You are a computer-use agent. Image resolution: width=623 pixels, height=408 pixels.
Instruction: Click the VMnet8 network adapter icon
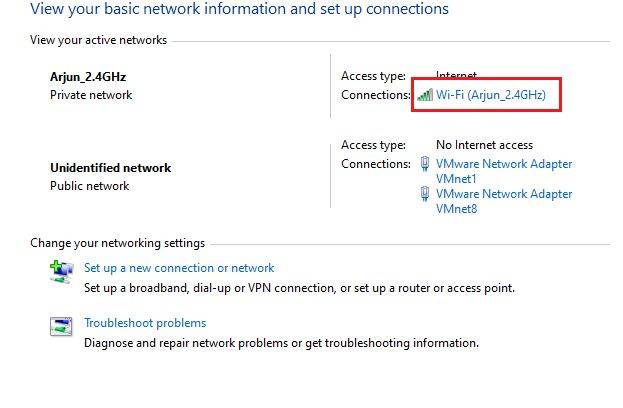click(426, 194)
